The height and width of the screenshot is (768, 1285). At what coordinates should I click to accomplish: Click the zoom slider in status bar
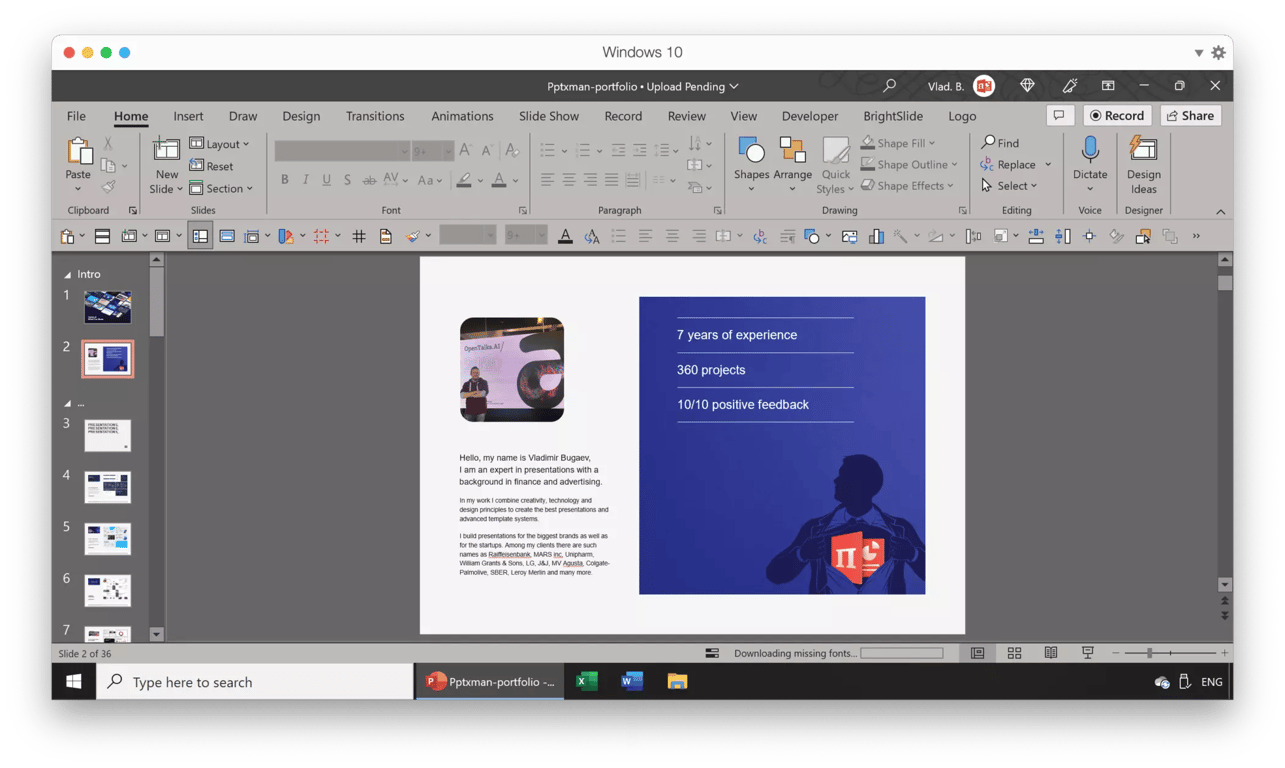tap(1150, 653)
